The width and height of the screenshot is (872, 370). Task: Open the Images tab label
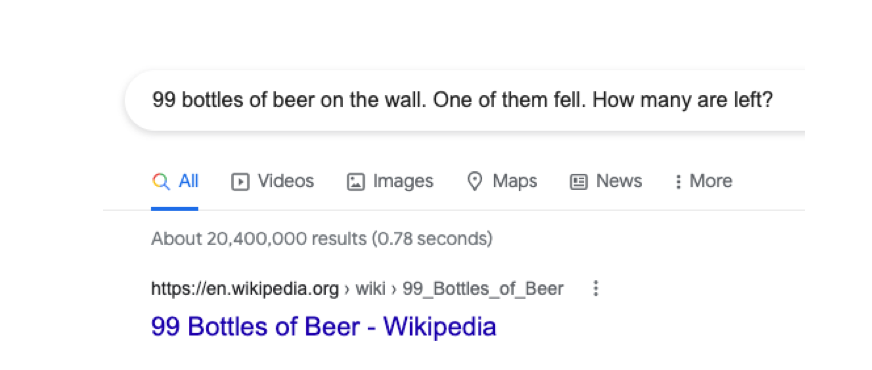(x=403, y=181)
